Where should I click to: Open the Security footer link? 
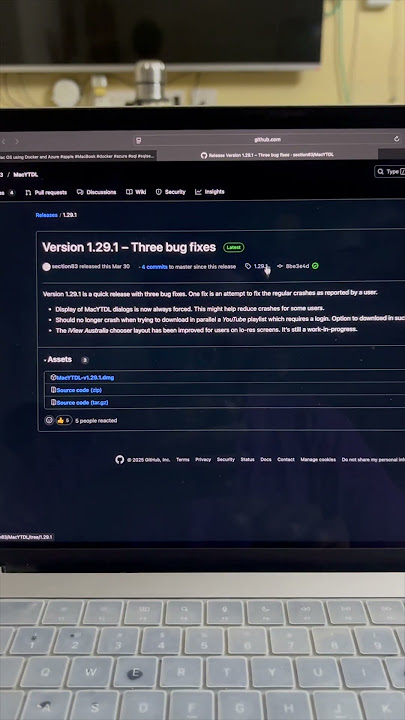(x=226, y=460)
